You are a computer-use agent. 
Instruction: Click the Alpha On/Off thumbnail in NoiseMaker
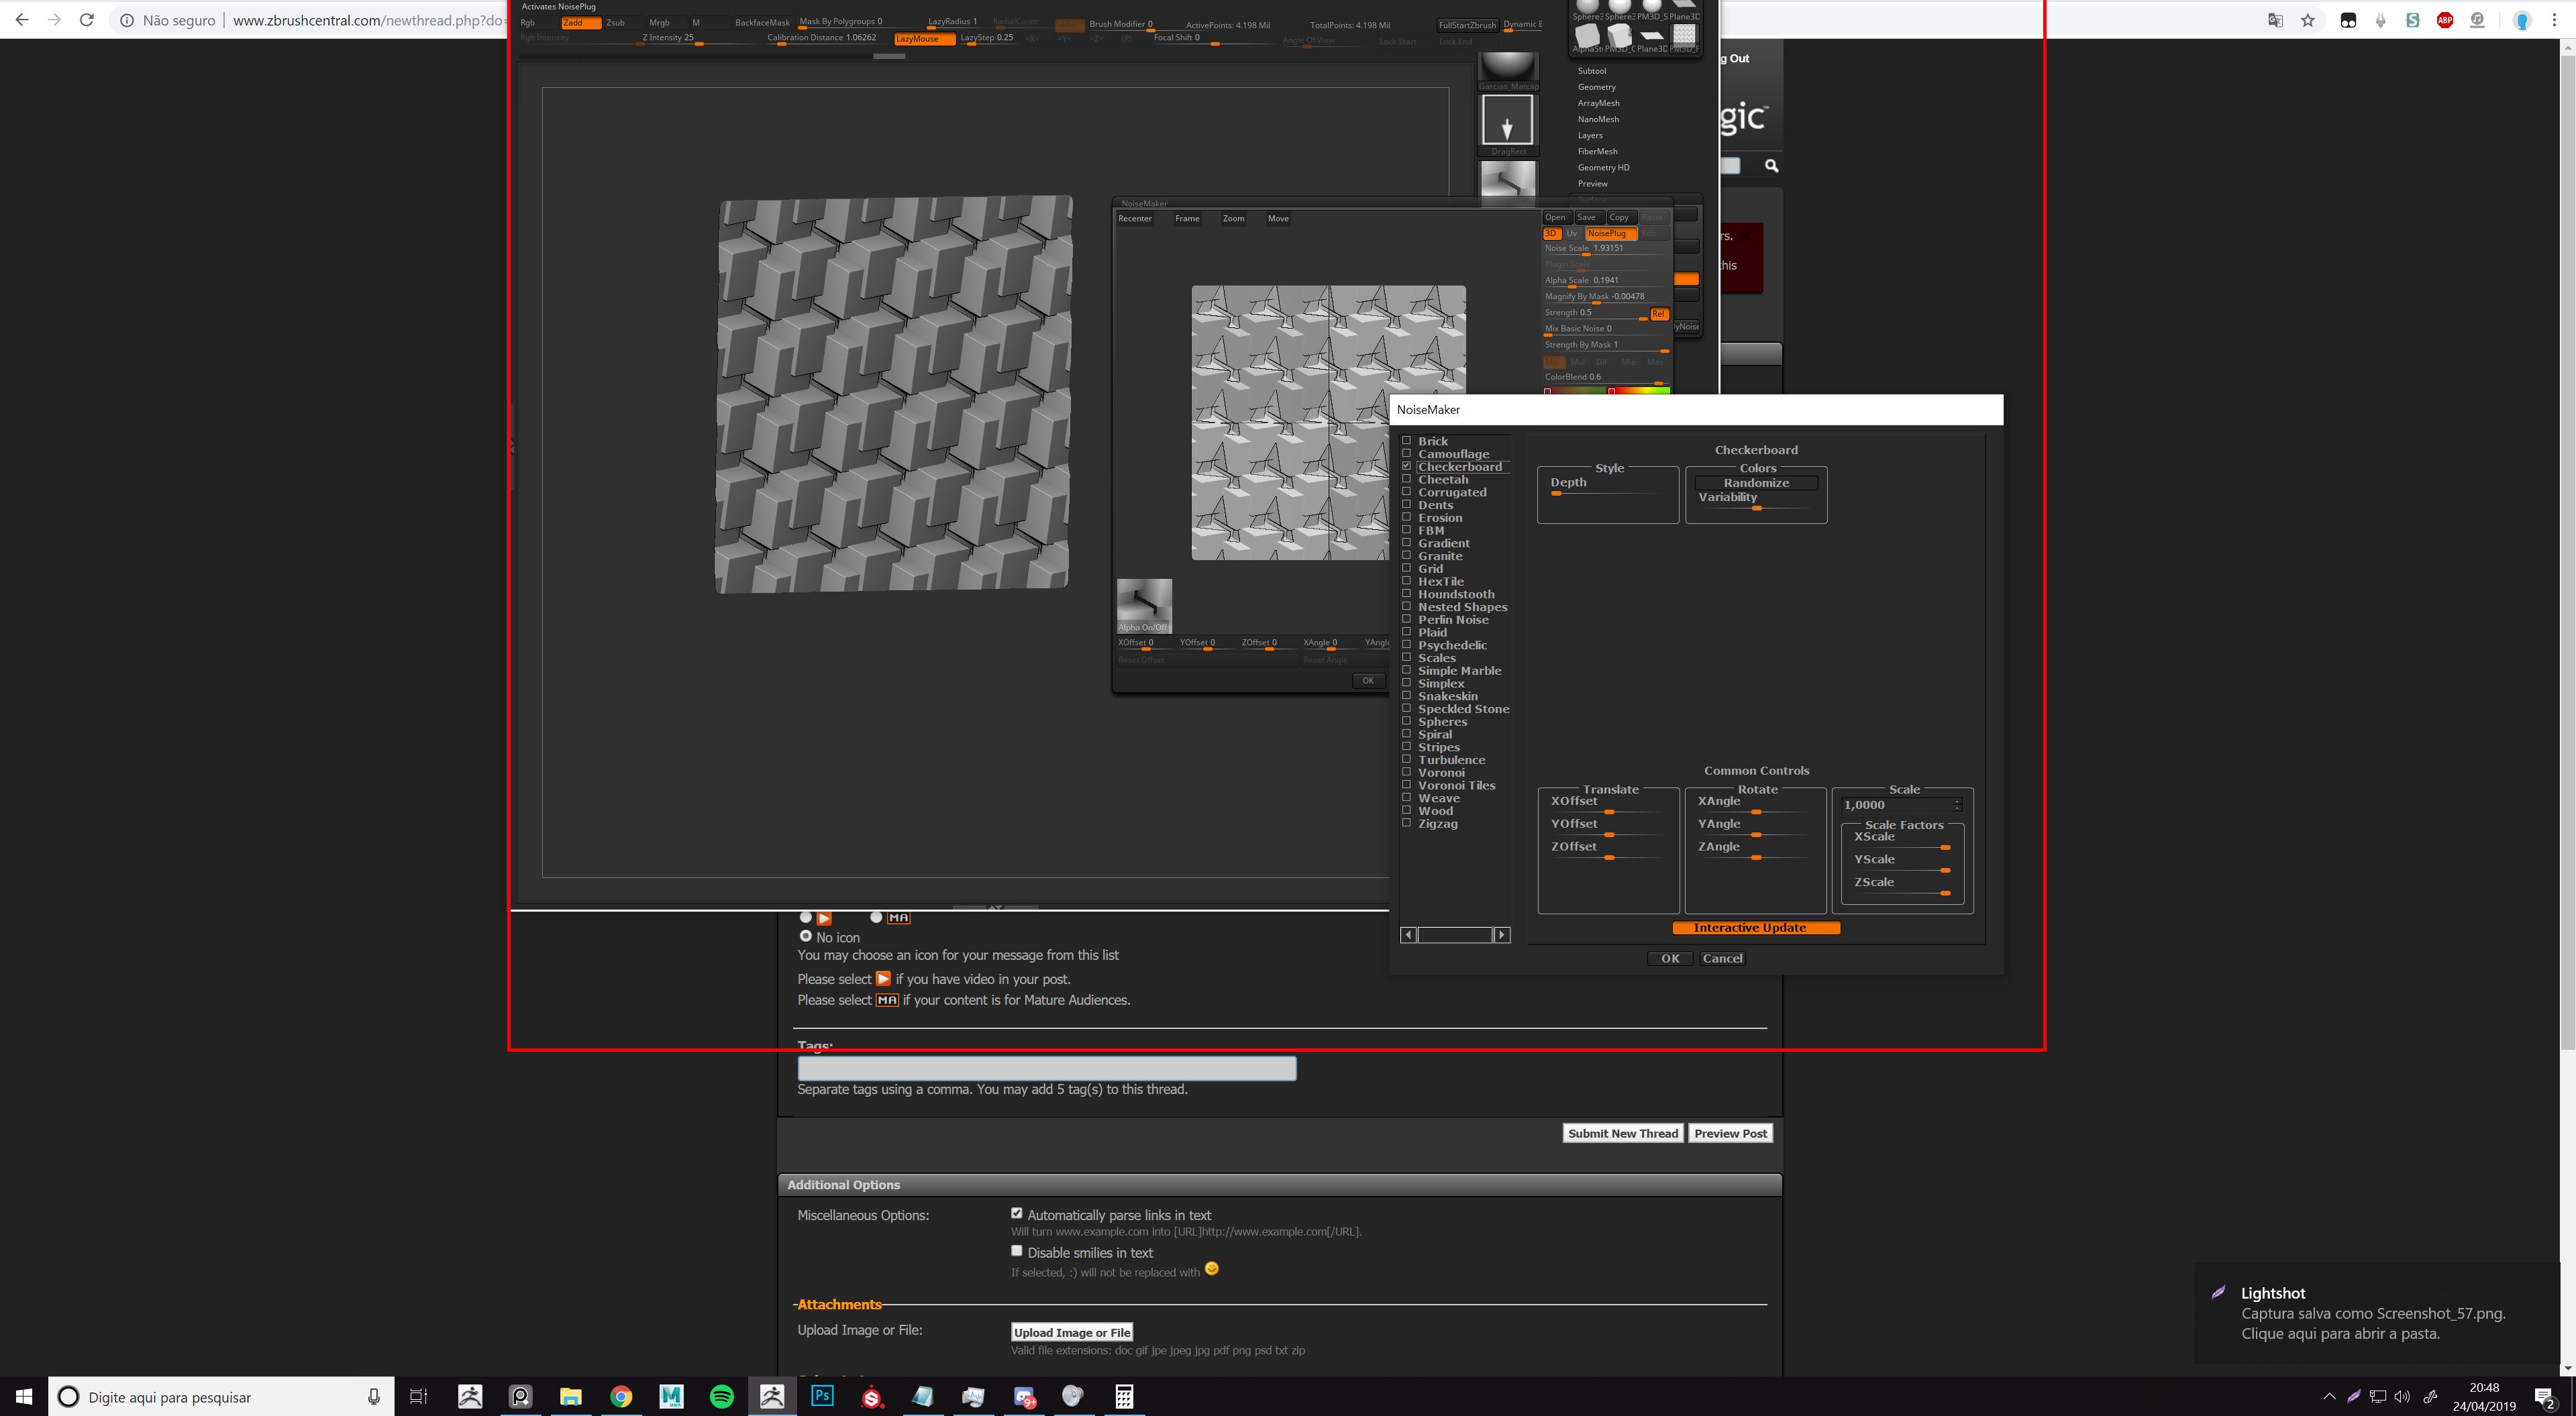(1143, 606)
